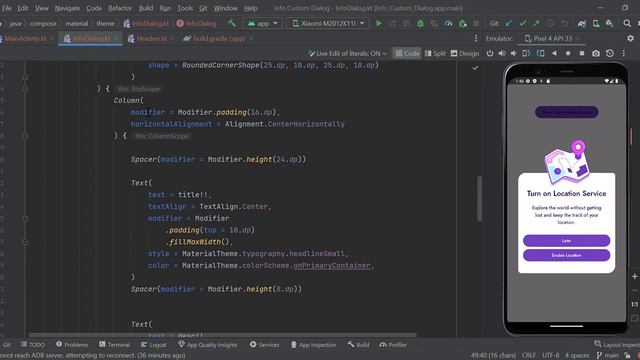Open the Profiler tool window
This screenshot has height=360, width=640.
tap(393, 344)
